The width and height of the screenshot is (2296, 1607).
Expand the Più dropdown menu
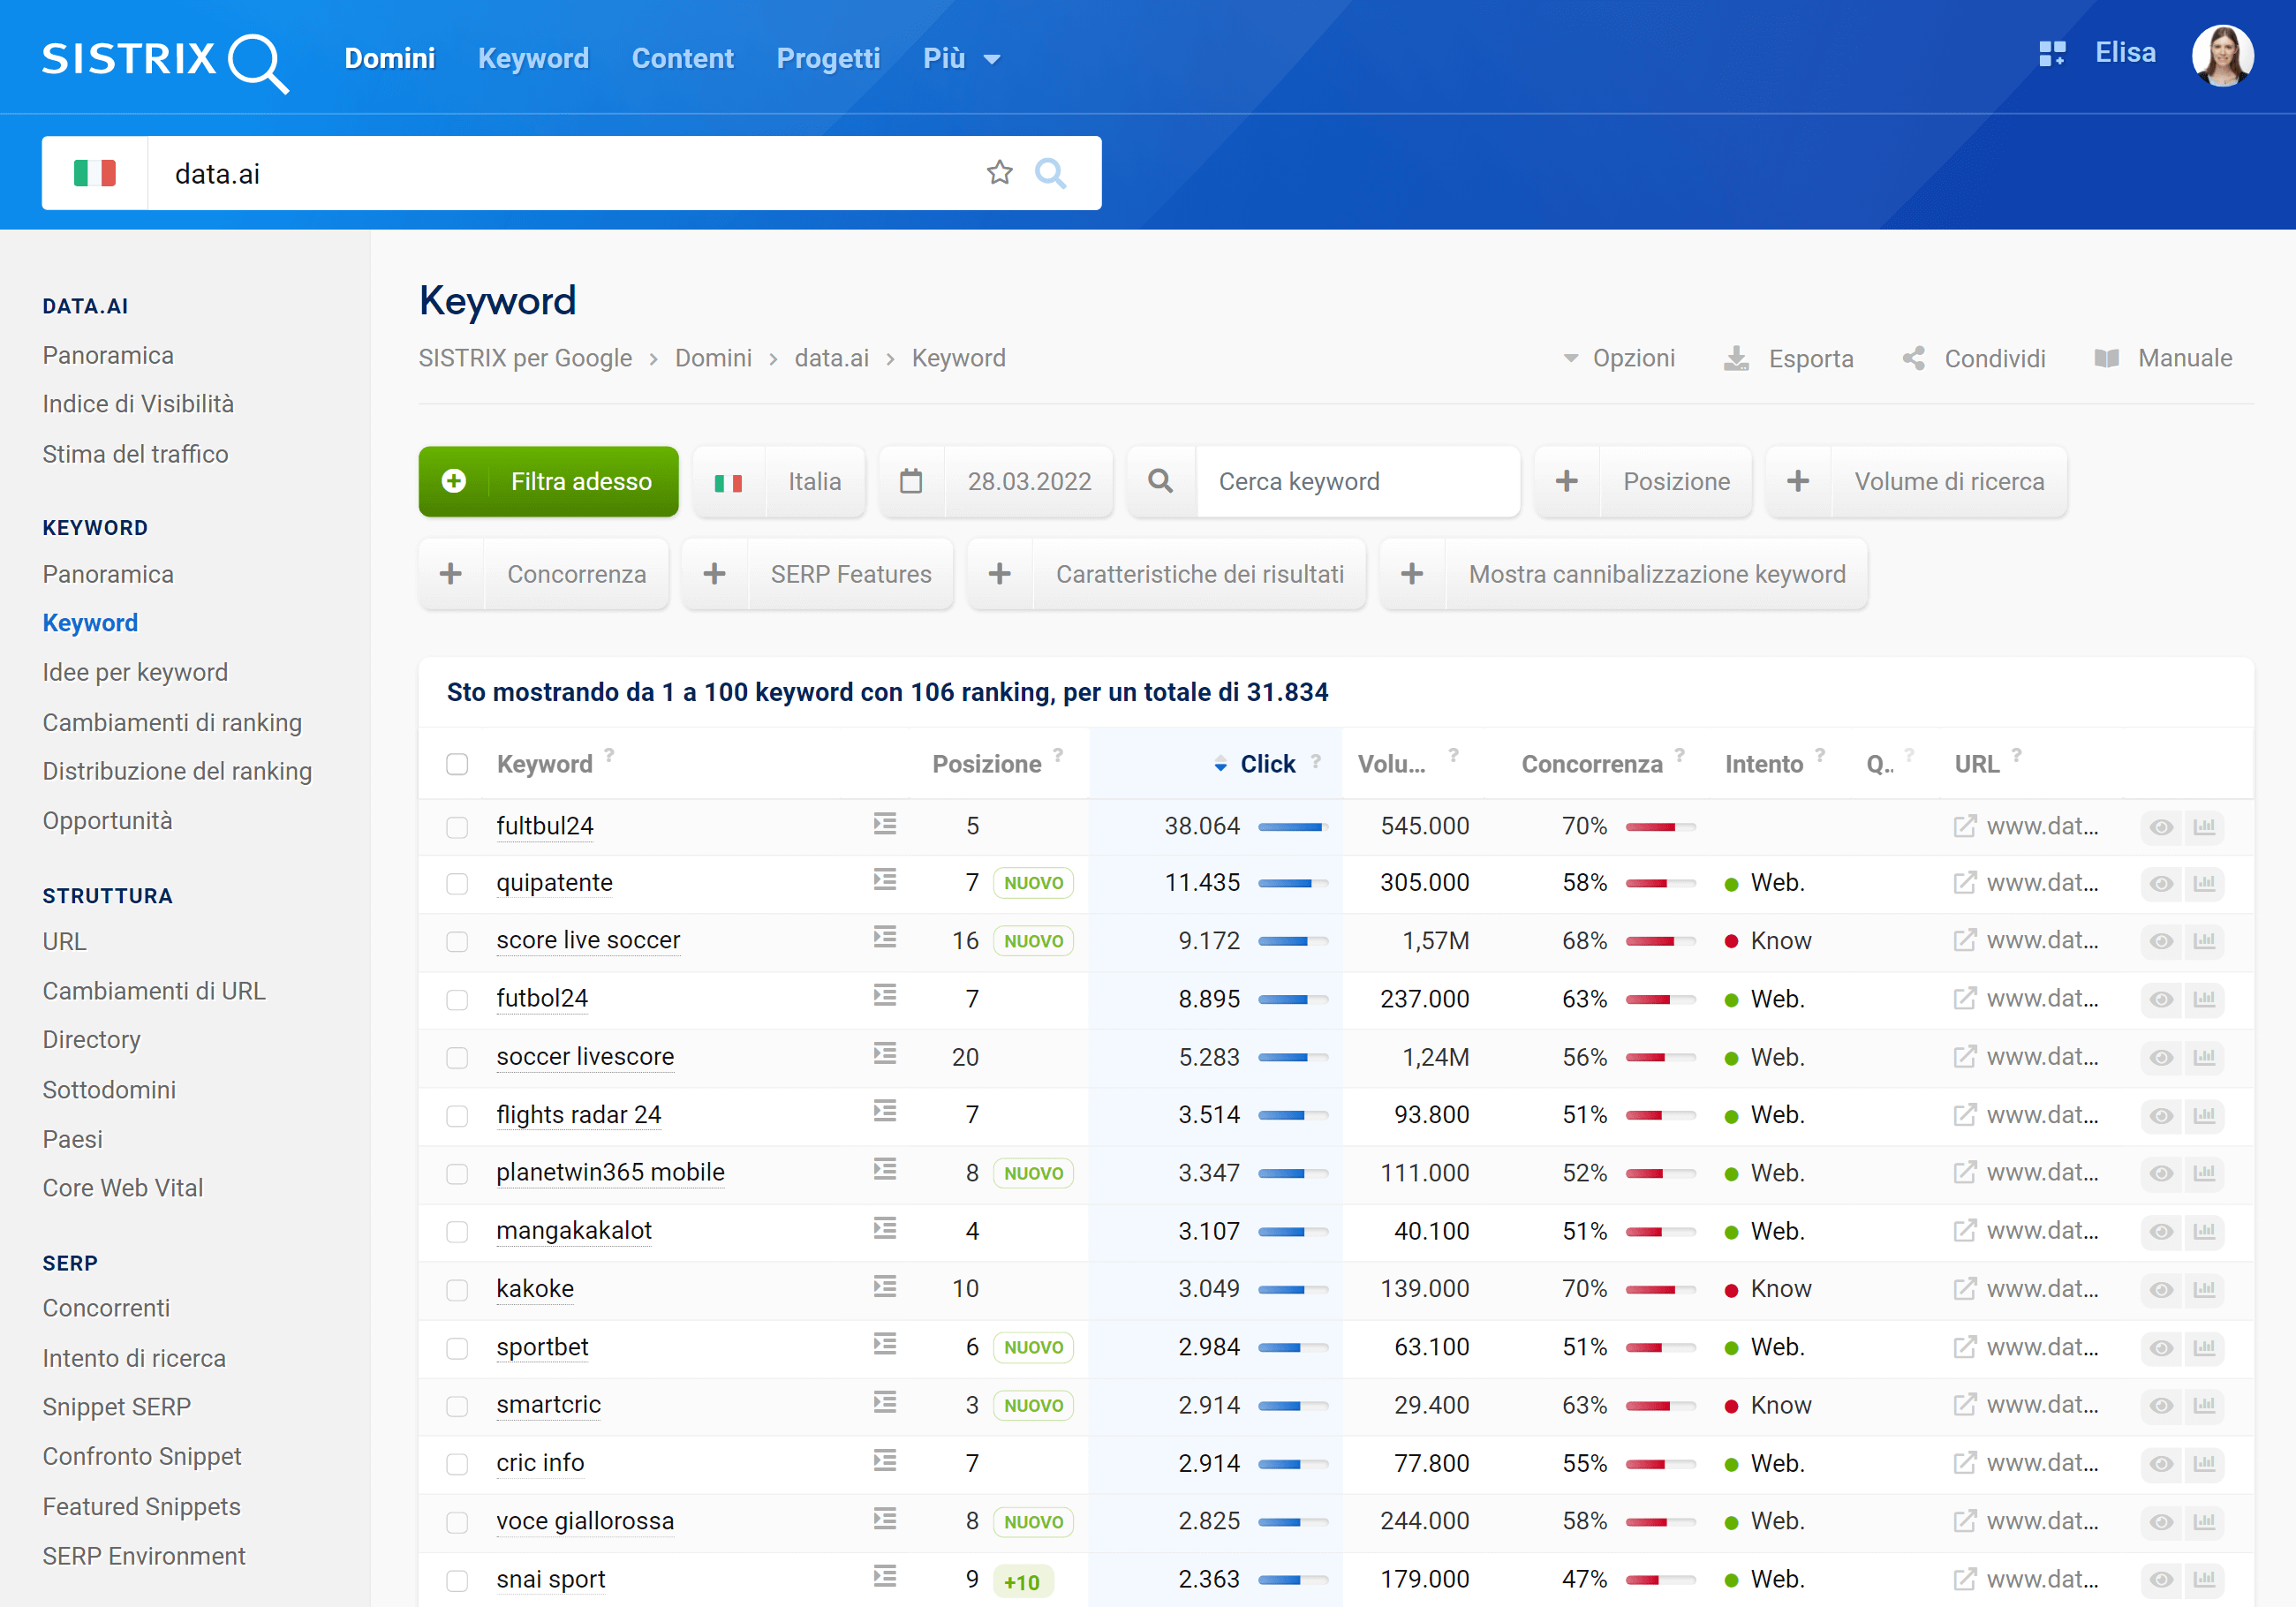pyautogui.click(x=961, y=58)
